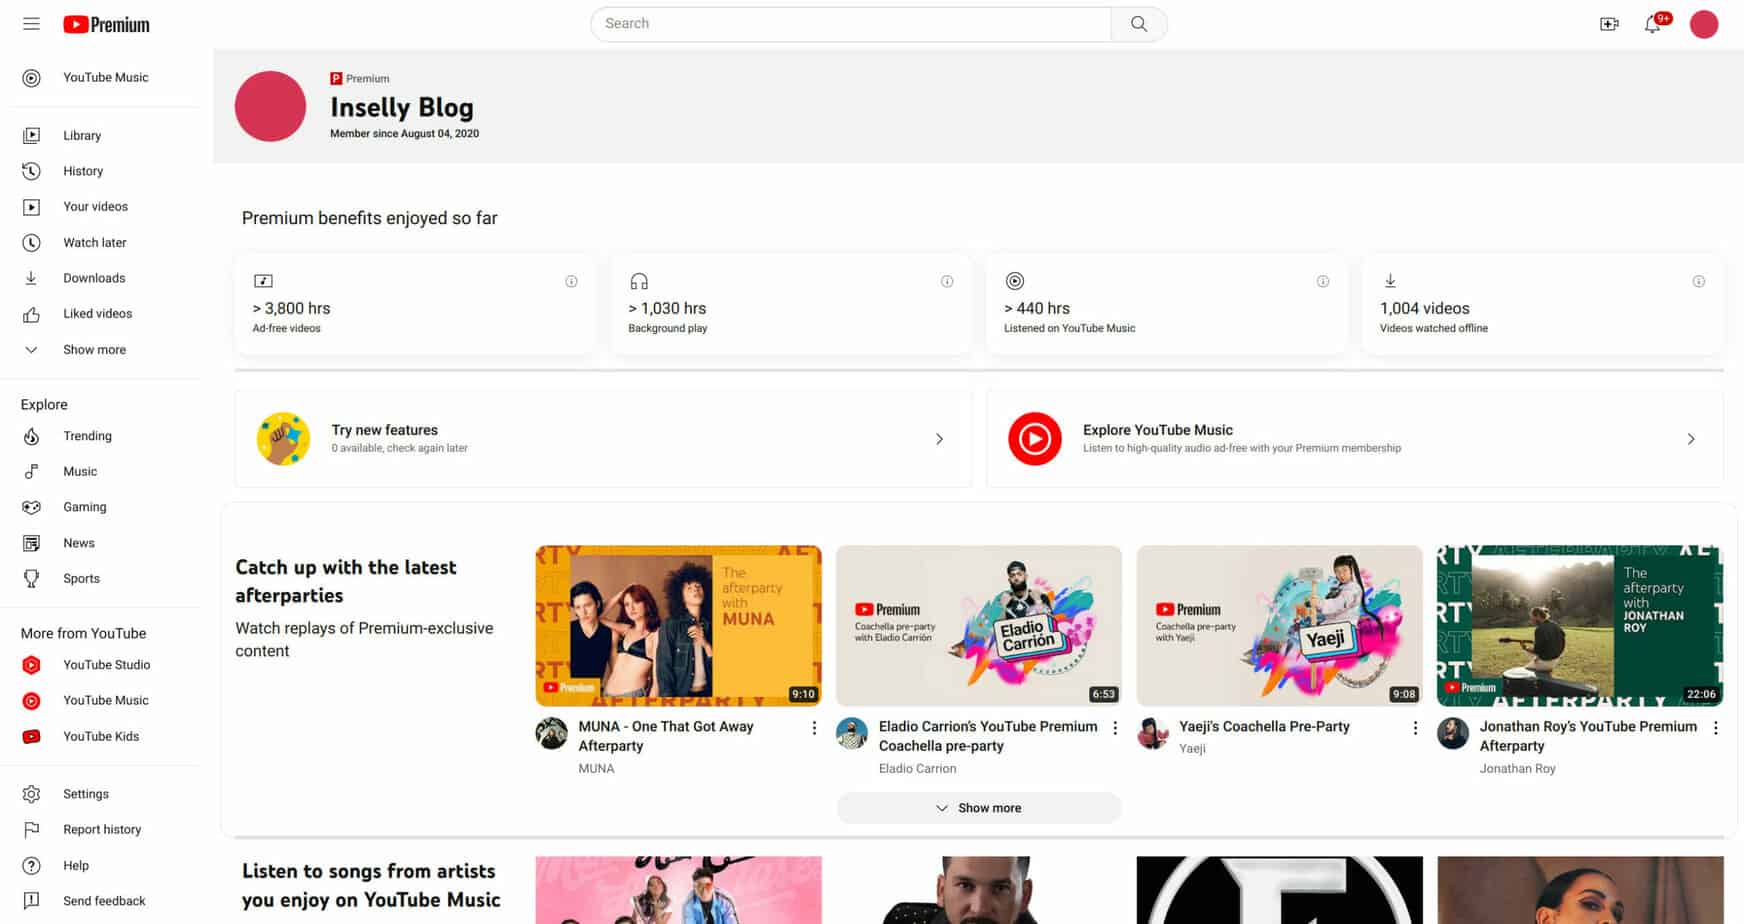Screen dimensions: 1744x924
Task: Click Jonathan Roy channel name
Action: tap(1517, 769)
